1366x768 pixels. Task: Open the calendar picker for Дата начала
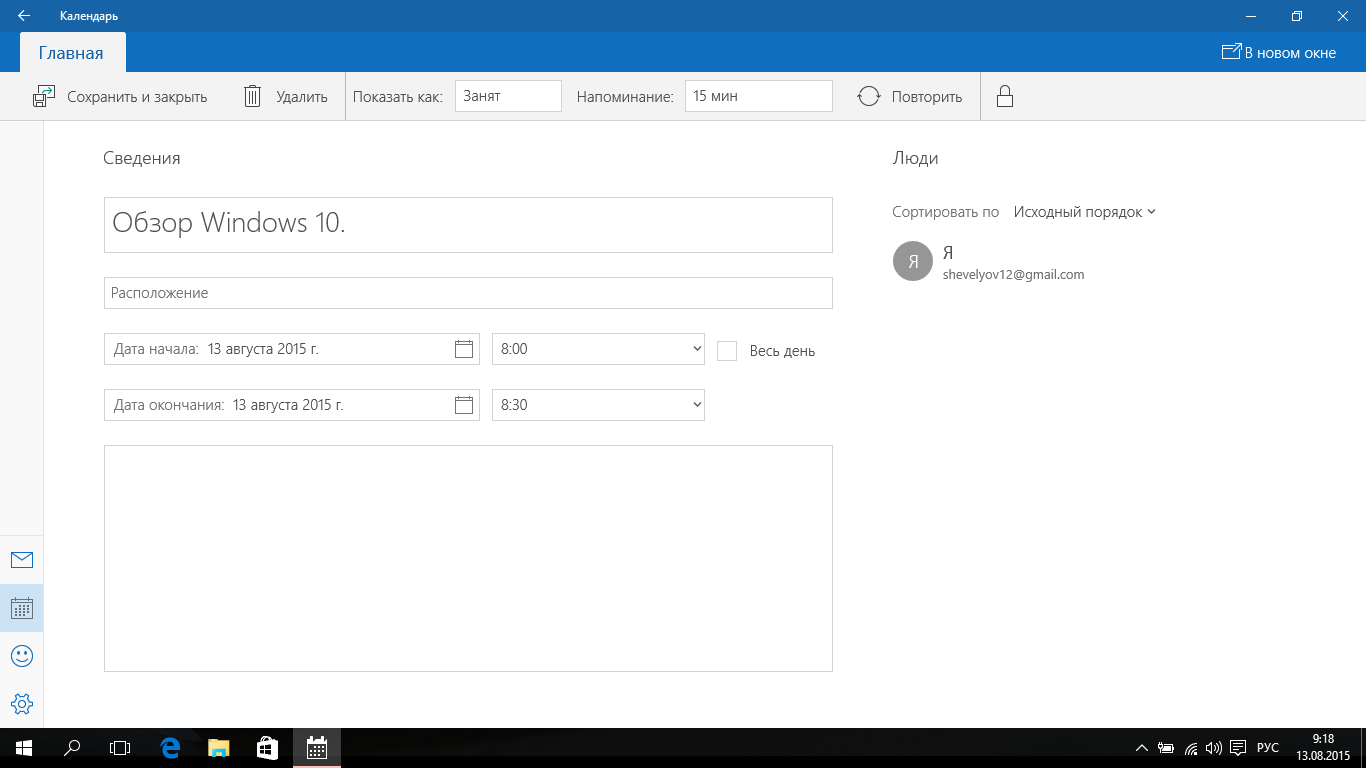point(463,349)
